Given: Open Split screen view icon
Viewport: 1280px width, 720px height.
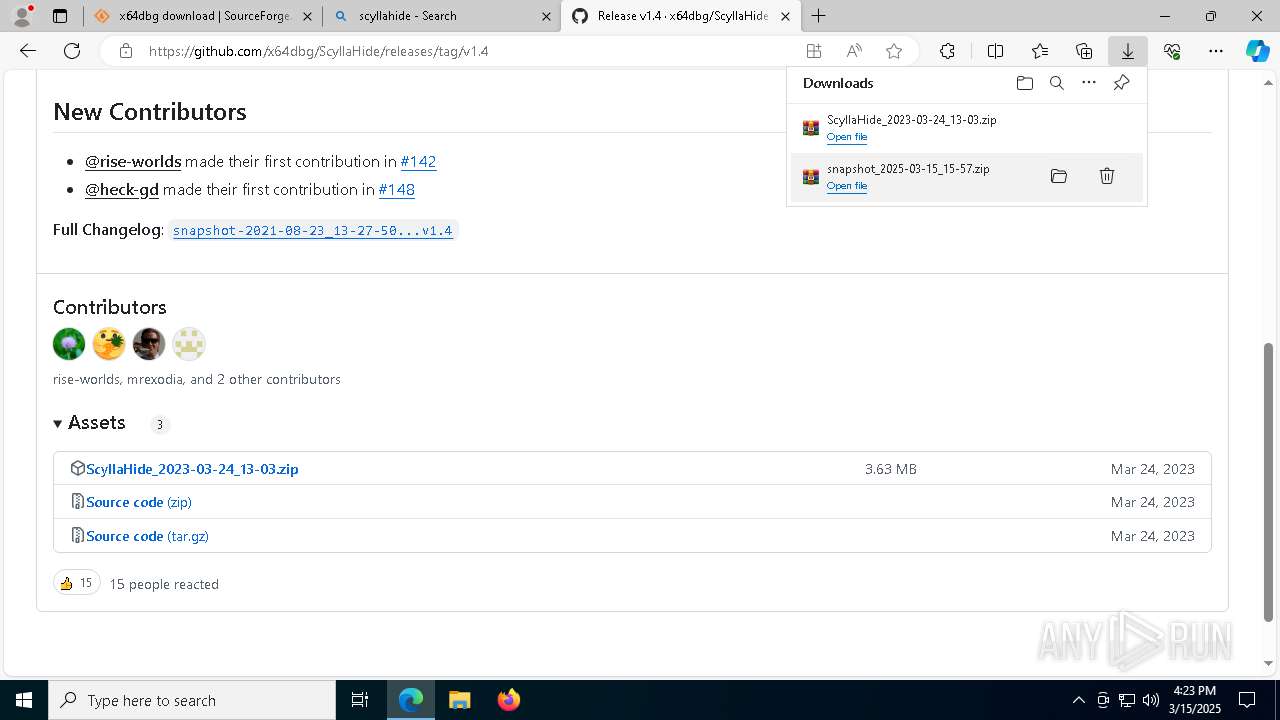Looking at the screenshot, I should (x=995, y=51).
